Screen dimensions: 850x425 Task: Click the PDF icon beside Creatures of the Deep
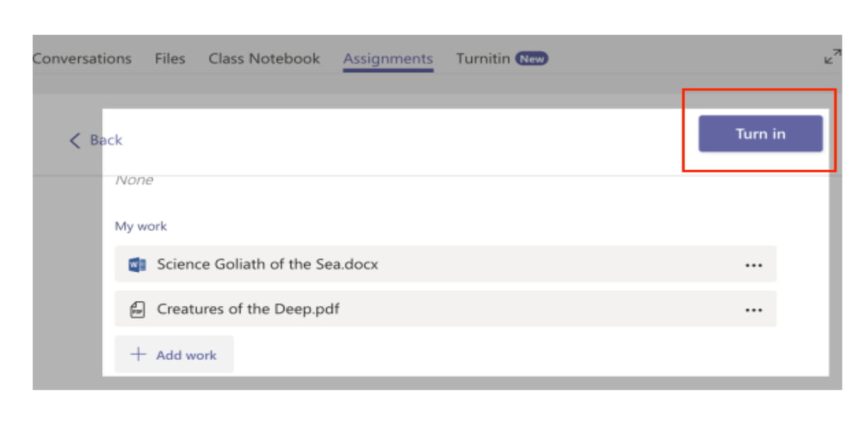coord(137,309)
